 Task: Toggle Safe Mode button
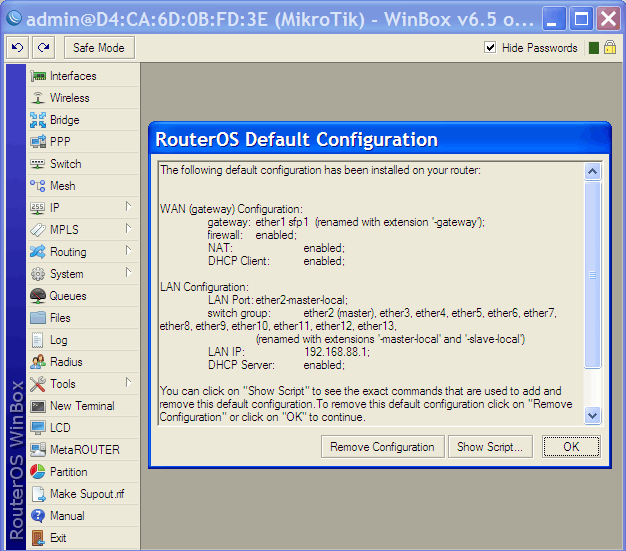point(99,48)
